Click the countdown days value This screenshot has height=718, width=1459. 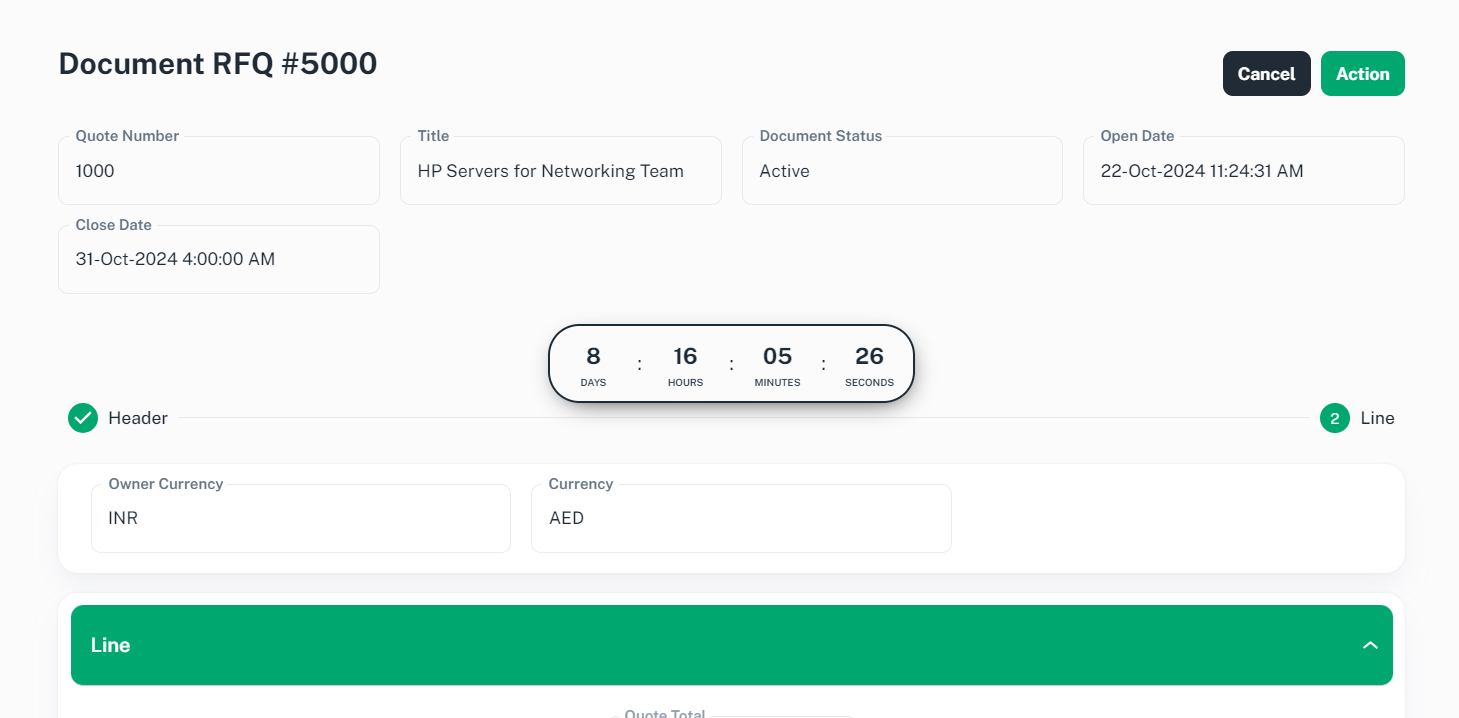click(x=593, y=356)
